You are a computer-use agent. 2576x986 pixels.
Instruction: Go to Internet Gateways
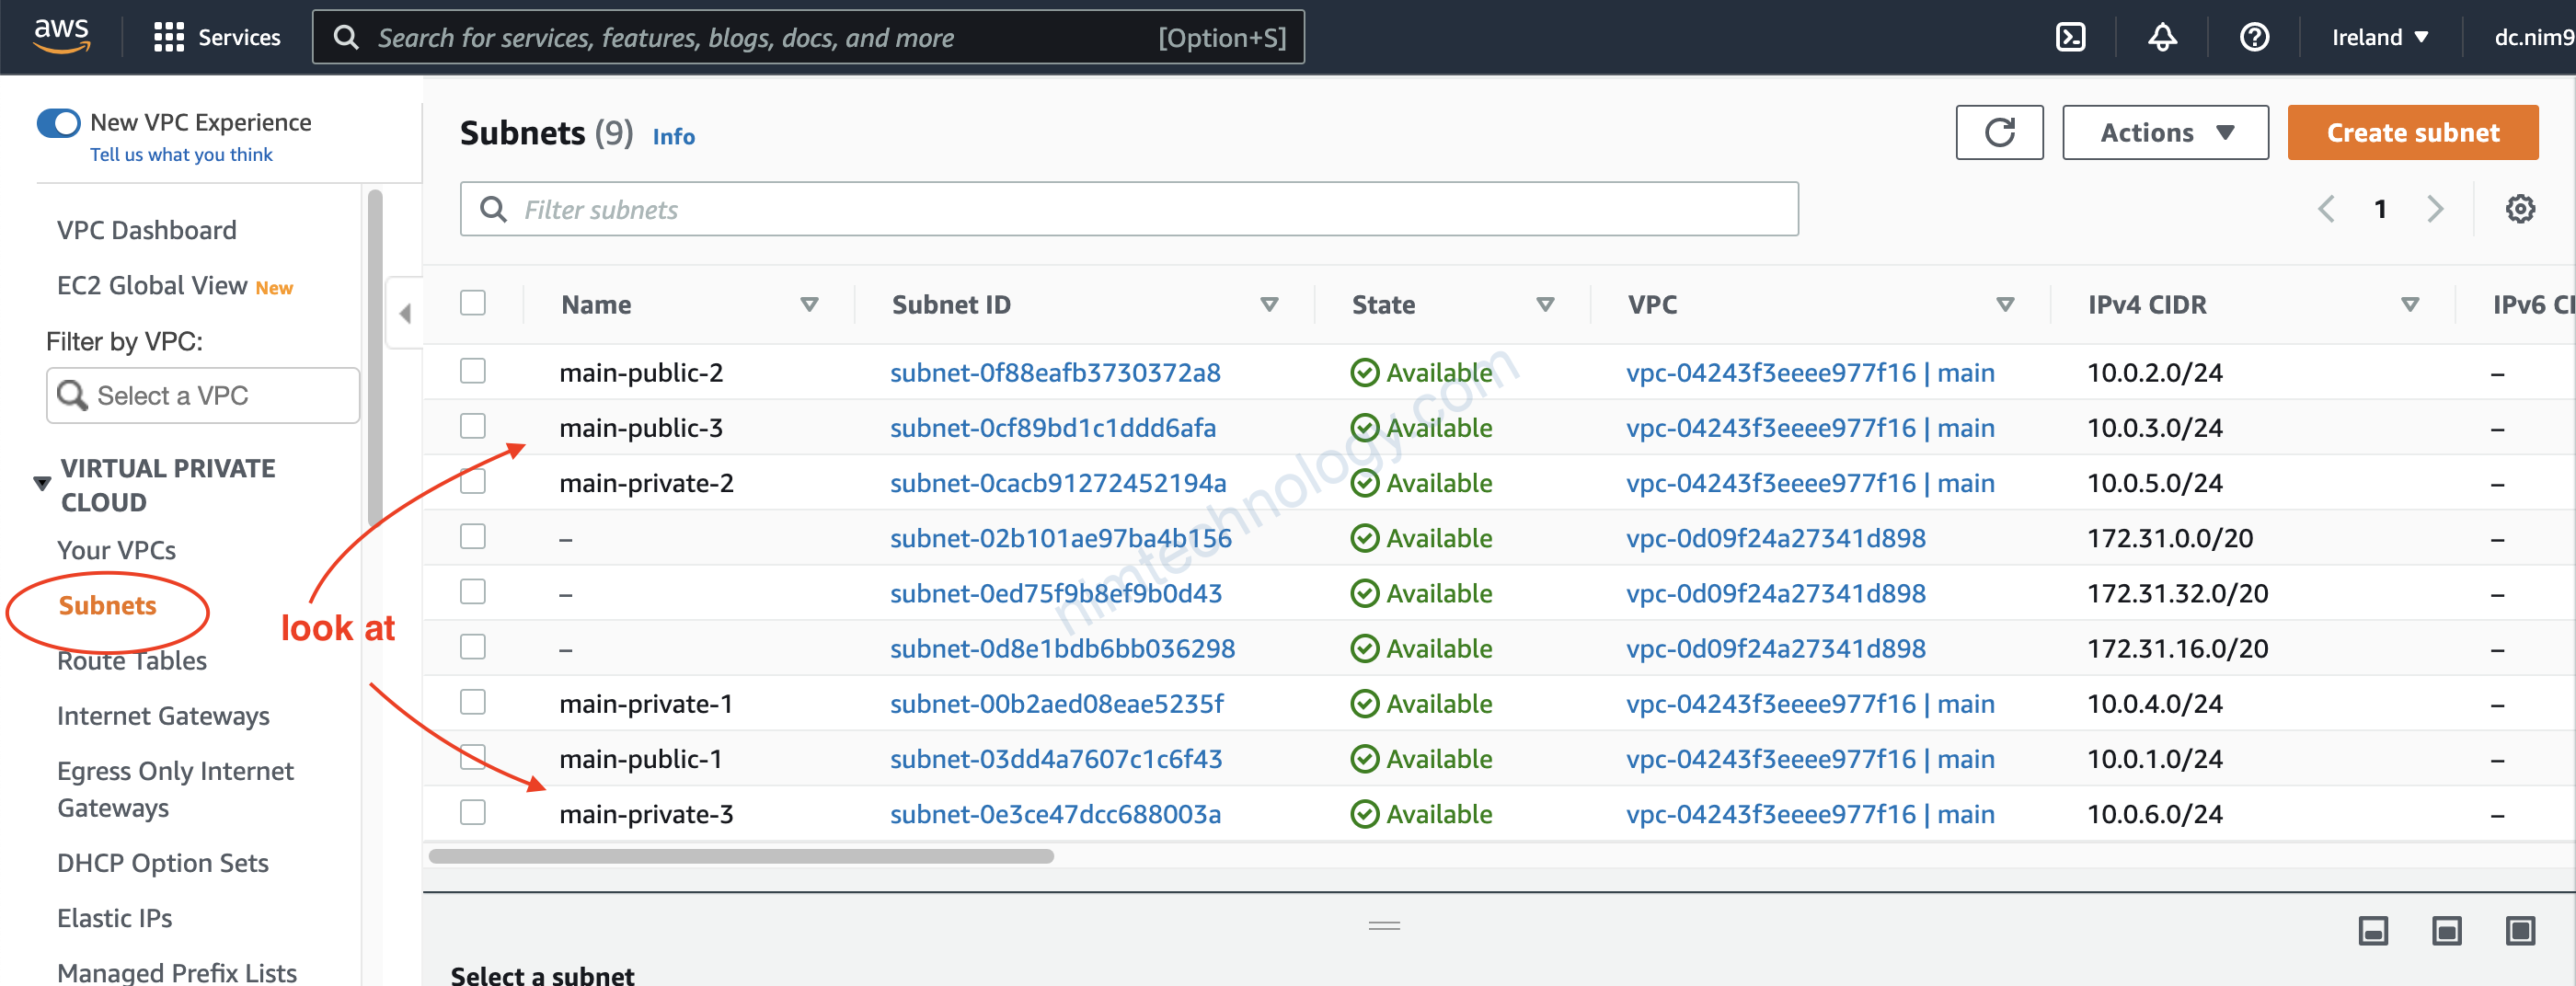[x=163, y=716]
